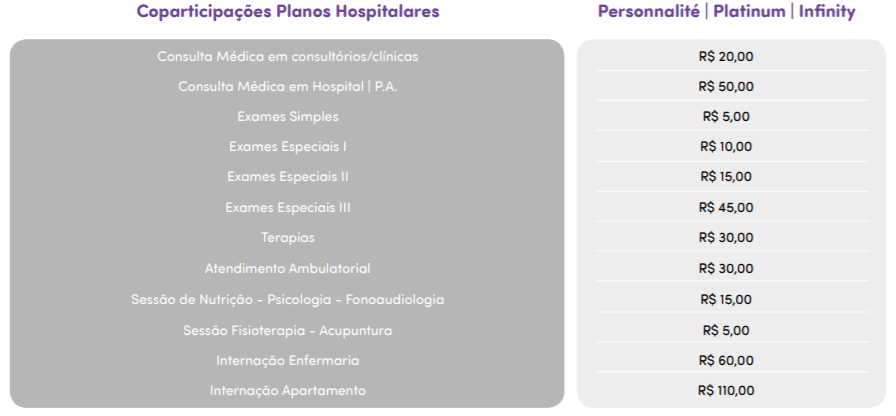Select the Consulta Médica em consultórios/clínicas row label
This screenshot has width=896, height=416.
pyautogui.click(x=287, y=56)
